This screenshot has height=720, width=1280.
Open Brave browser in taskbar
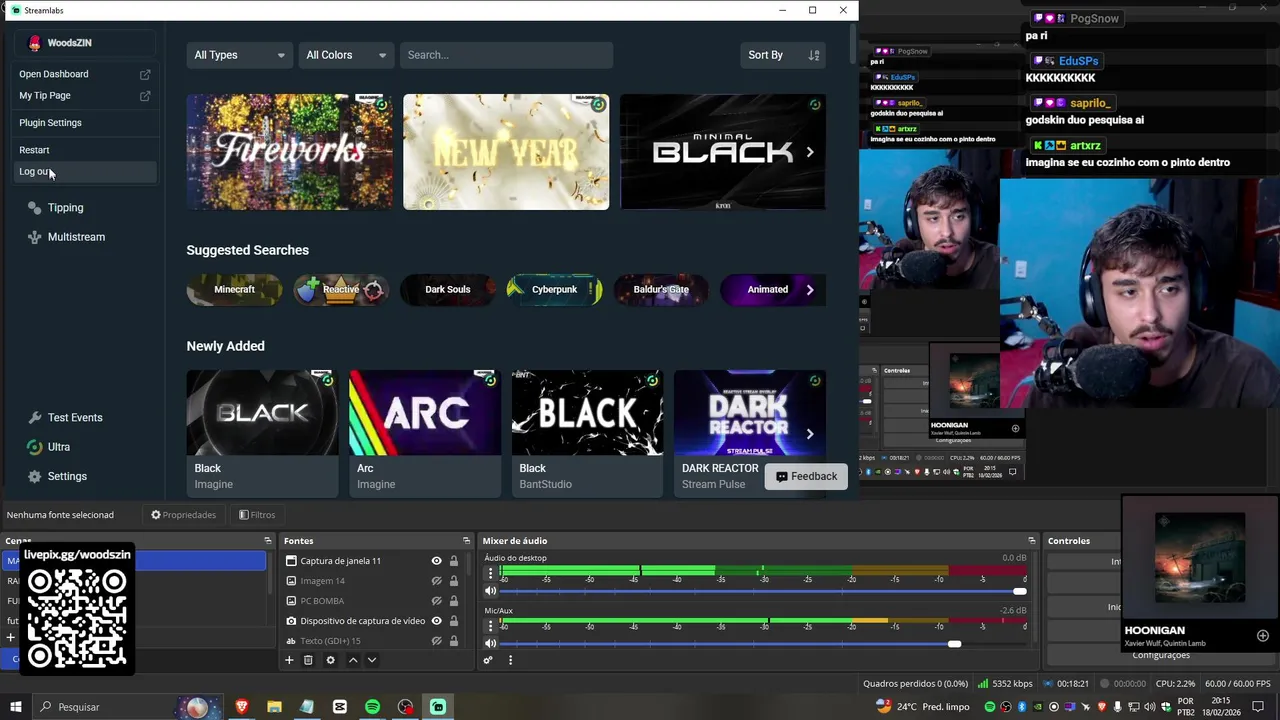pos(241,707)
